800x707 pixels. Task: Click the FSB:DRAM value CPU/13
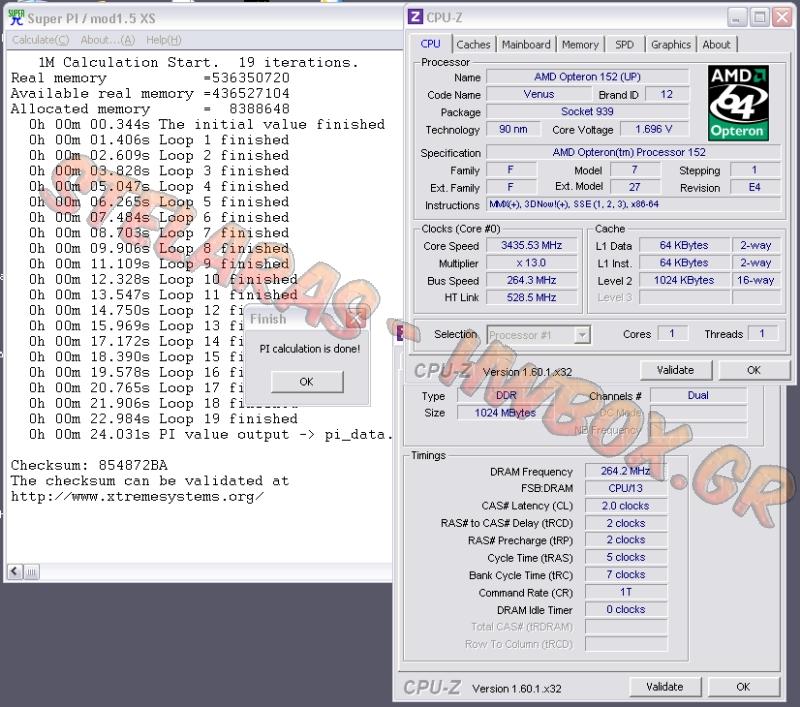coord(626,488)
